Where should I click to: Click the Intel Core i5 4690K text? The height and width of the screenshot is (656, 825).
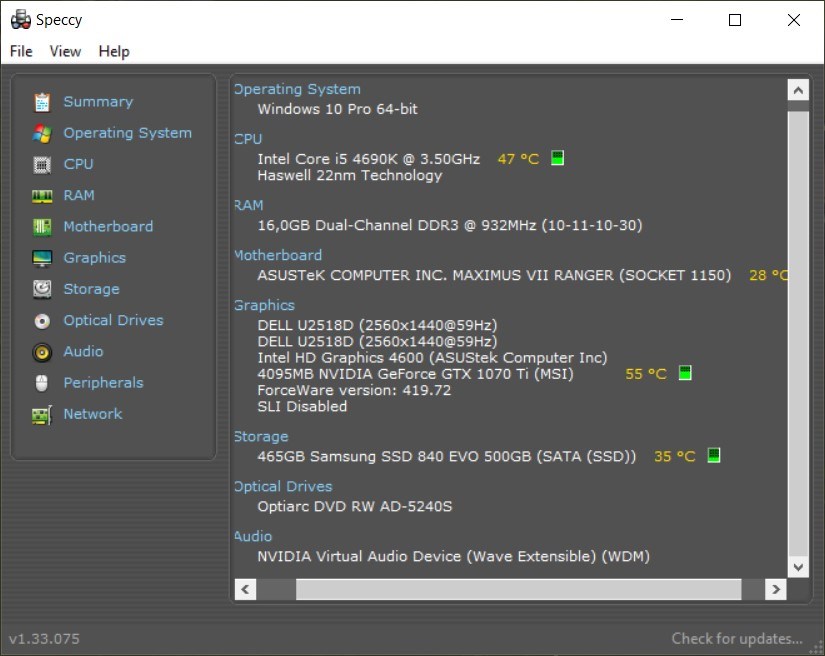click(x=368, y=159)
